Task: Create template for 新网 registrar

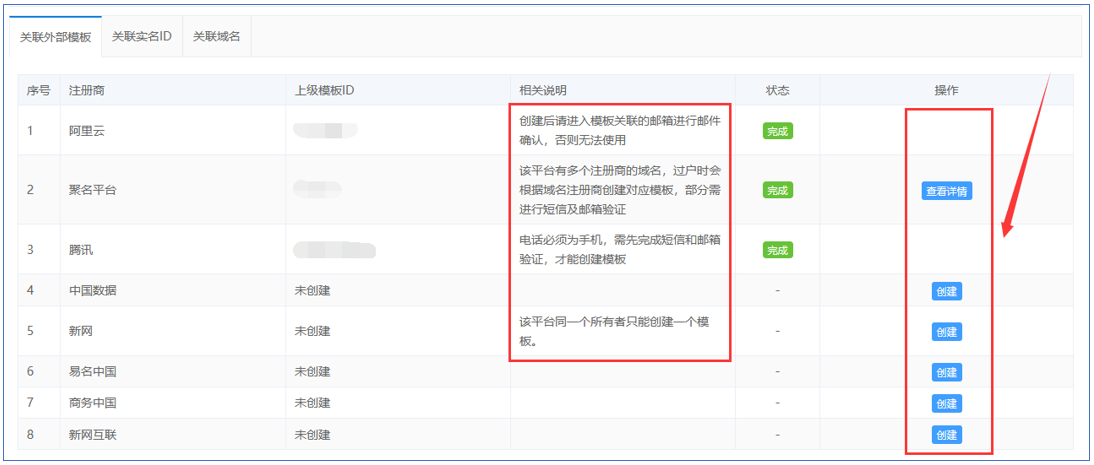Action: 946,332
